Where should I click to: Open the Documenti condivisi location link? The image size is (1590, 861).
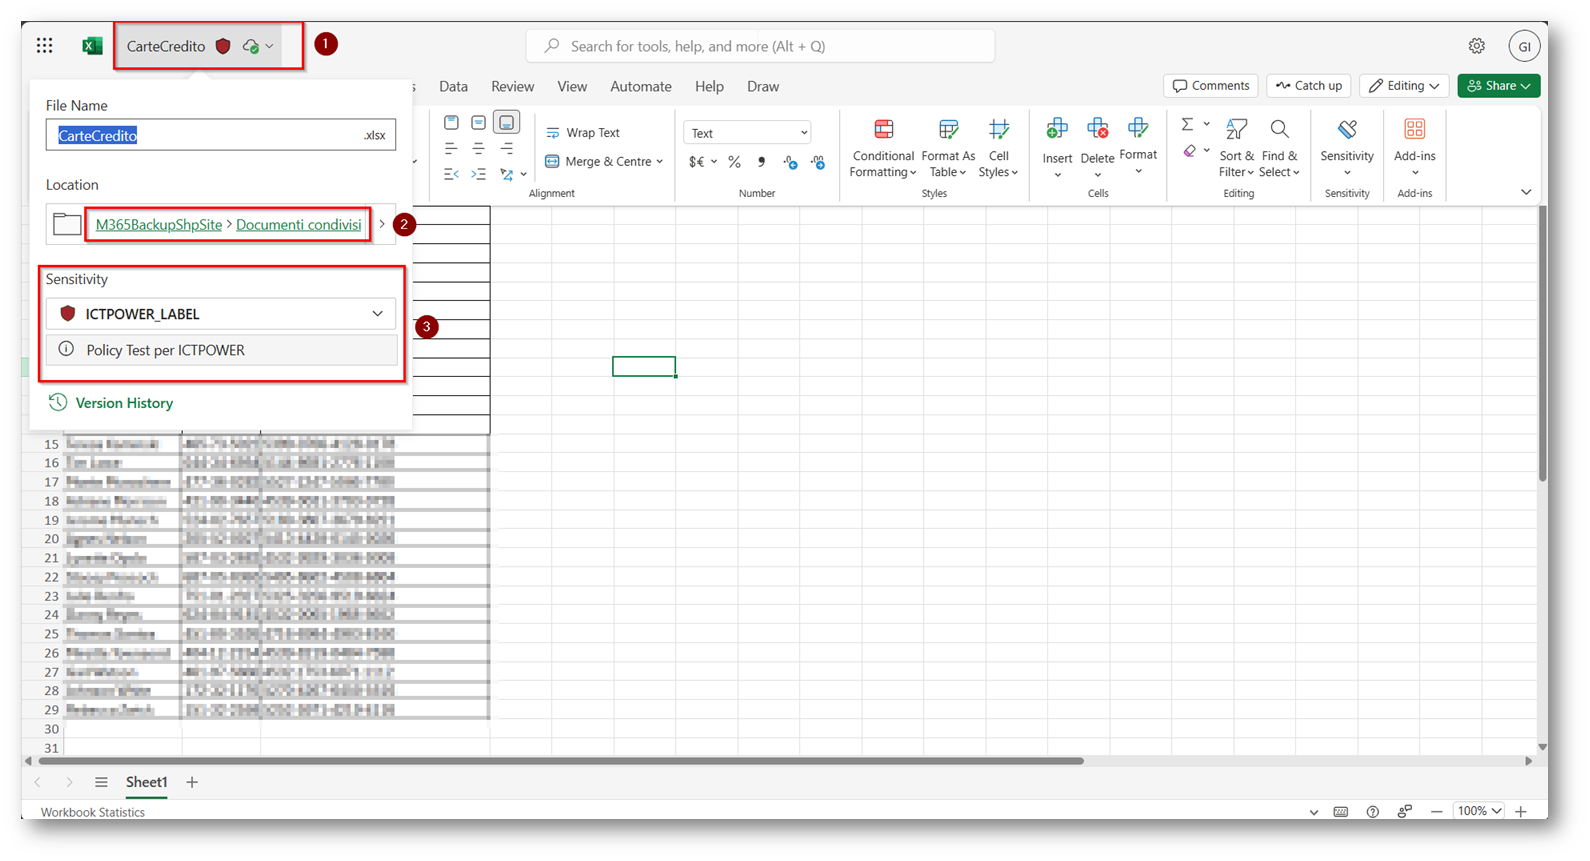click(298, 225)
